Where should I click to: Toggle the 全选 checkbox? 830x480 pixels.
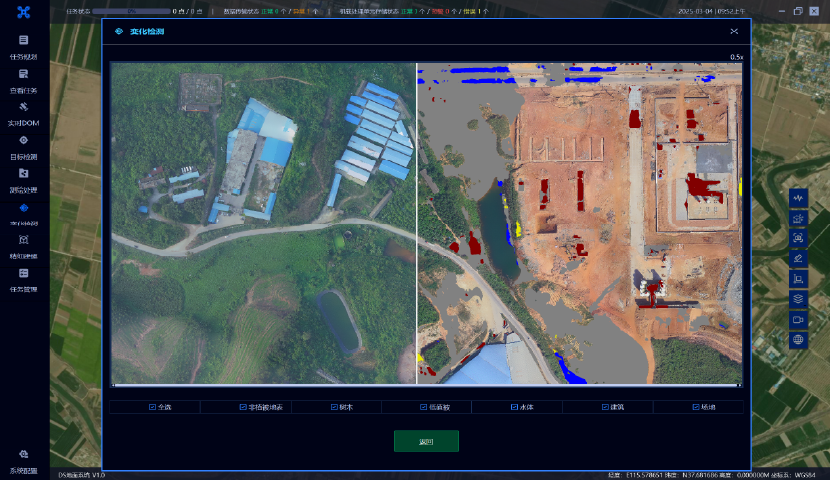coord(152,407)
